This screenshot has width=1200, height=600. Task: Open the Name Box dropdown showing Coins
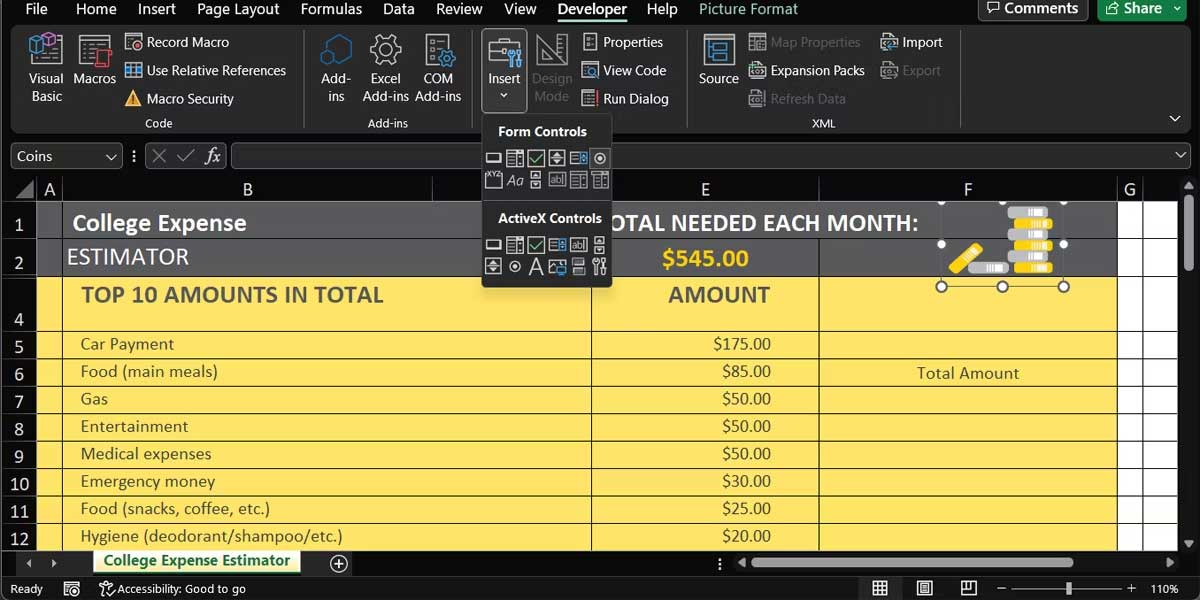click(x=110, y=155)
